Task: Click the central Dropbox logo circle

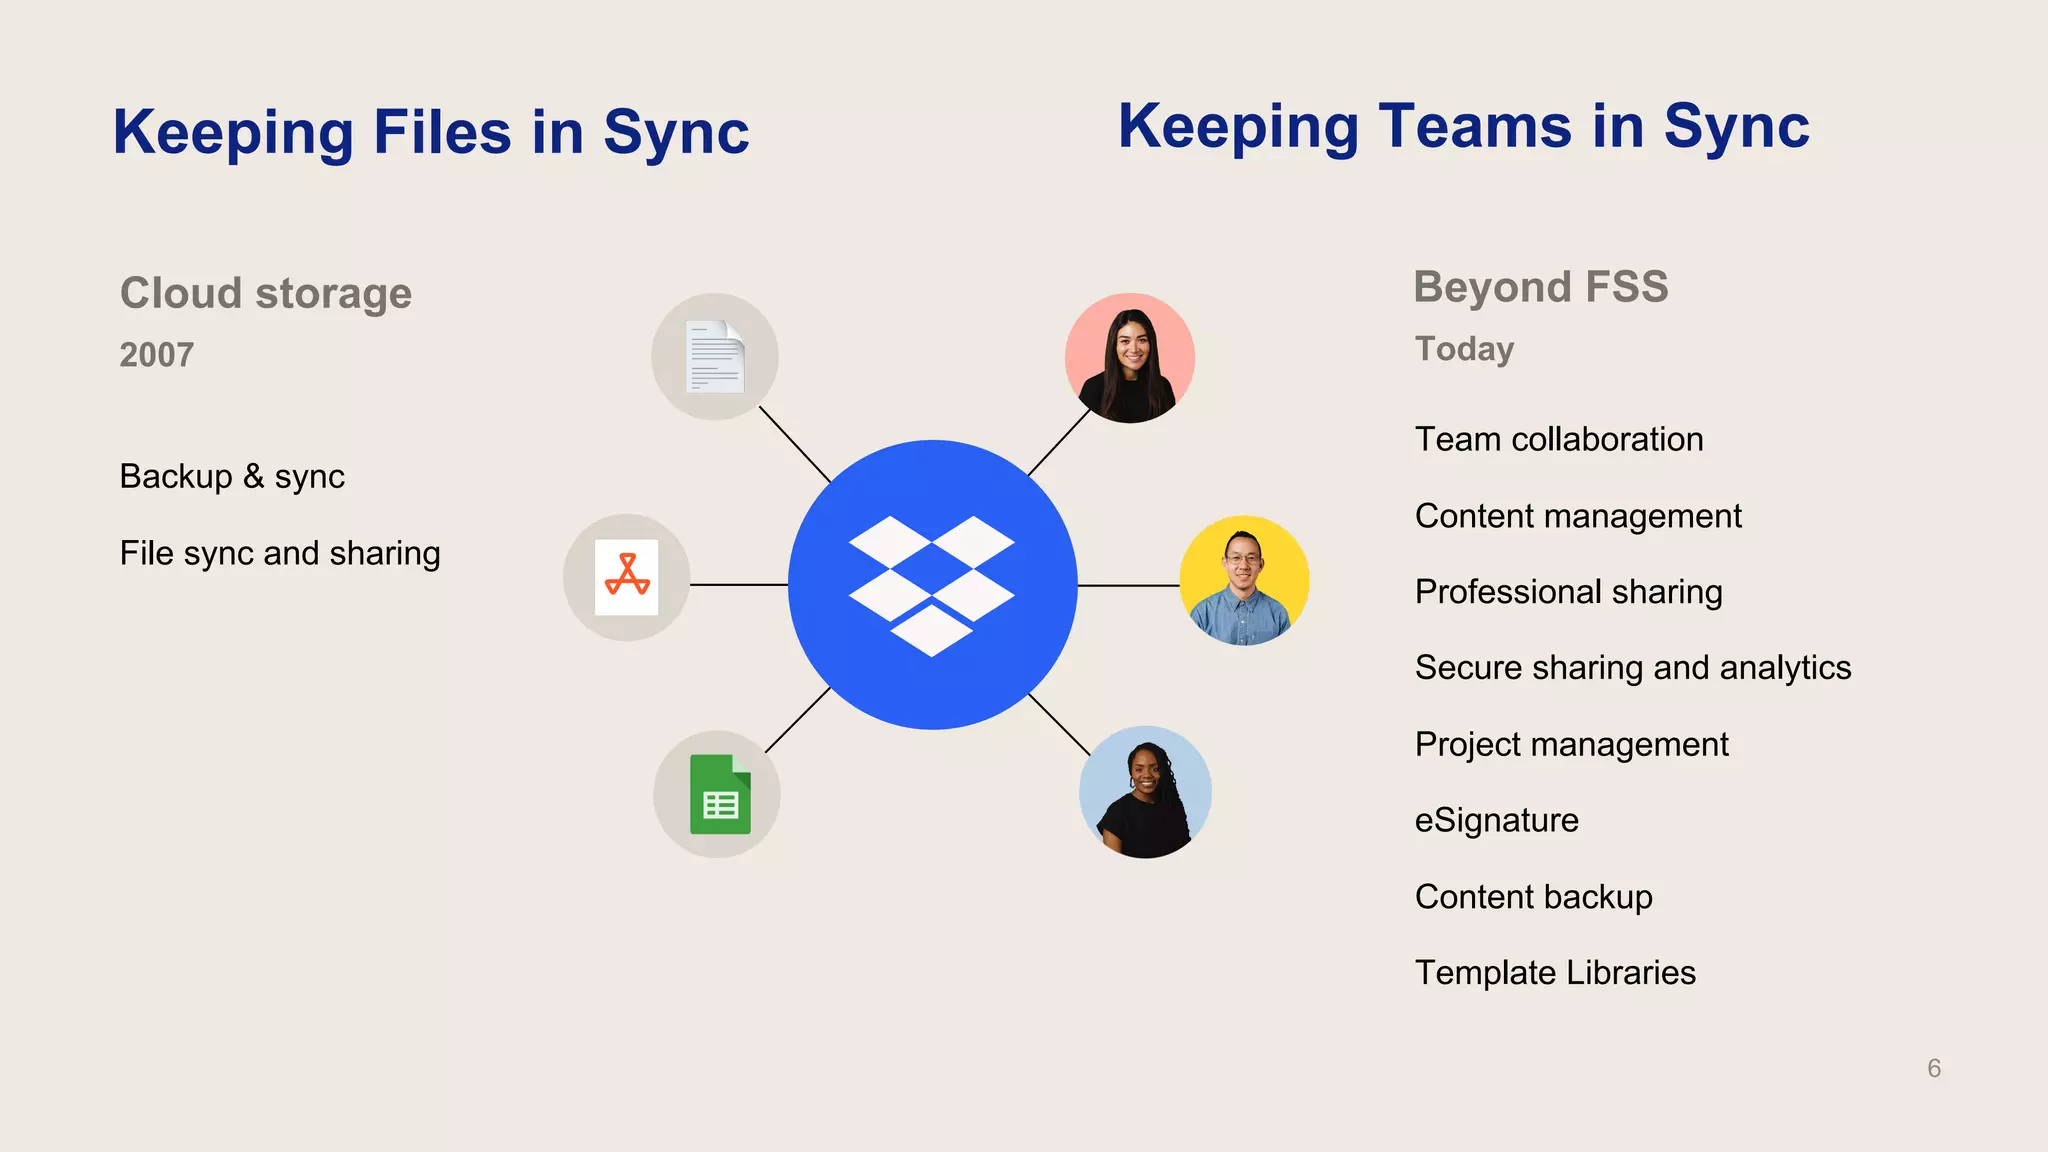Action: 932,585
